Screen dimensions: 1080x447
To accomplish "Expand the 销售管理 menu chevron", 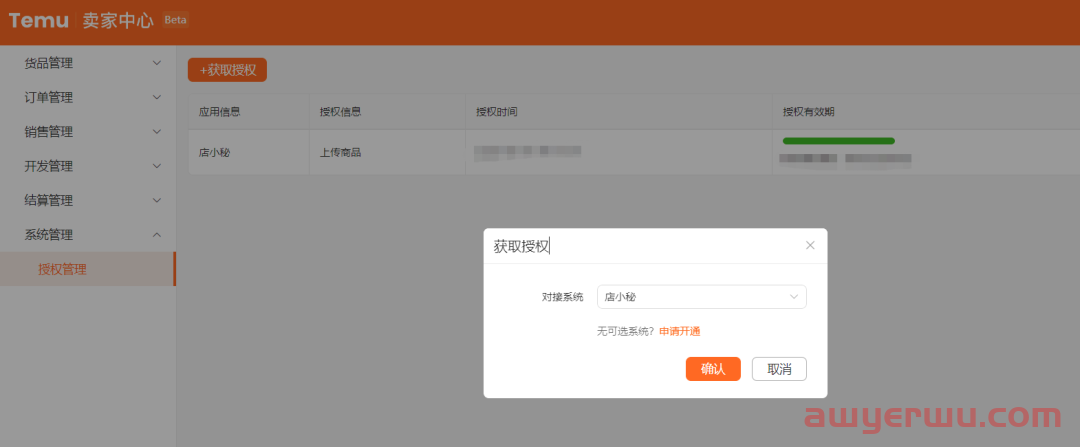I will 157,132.
